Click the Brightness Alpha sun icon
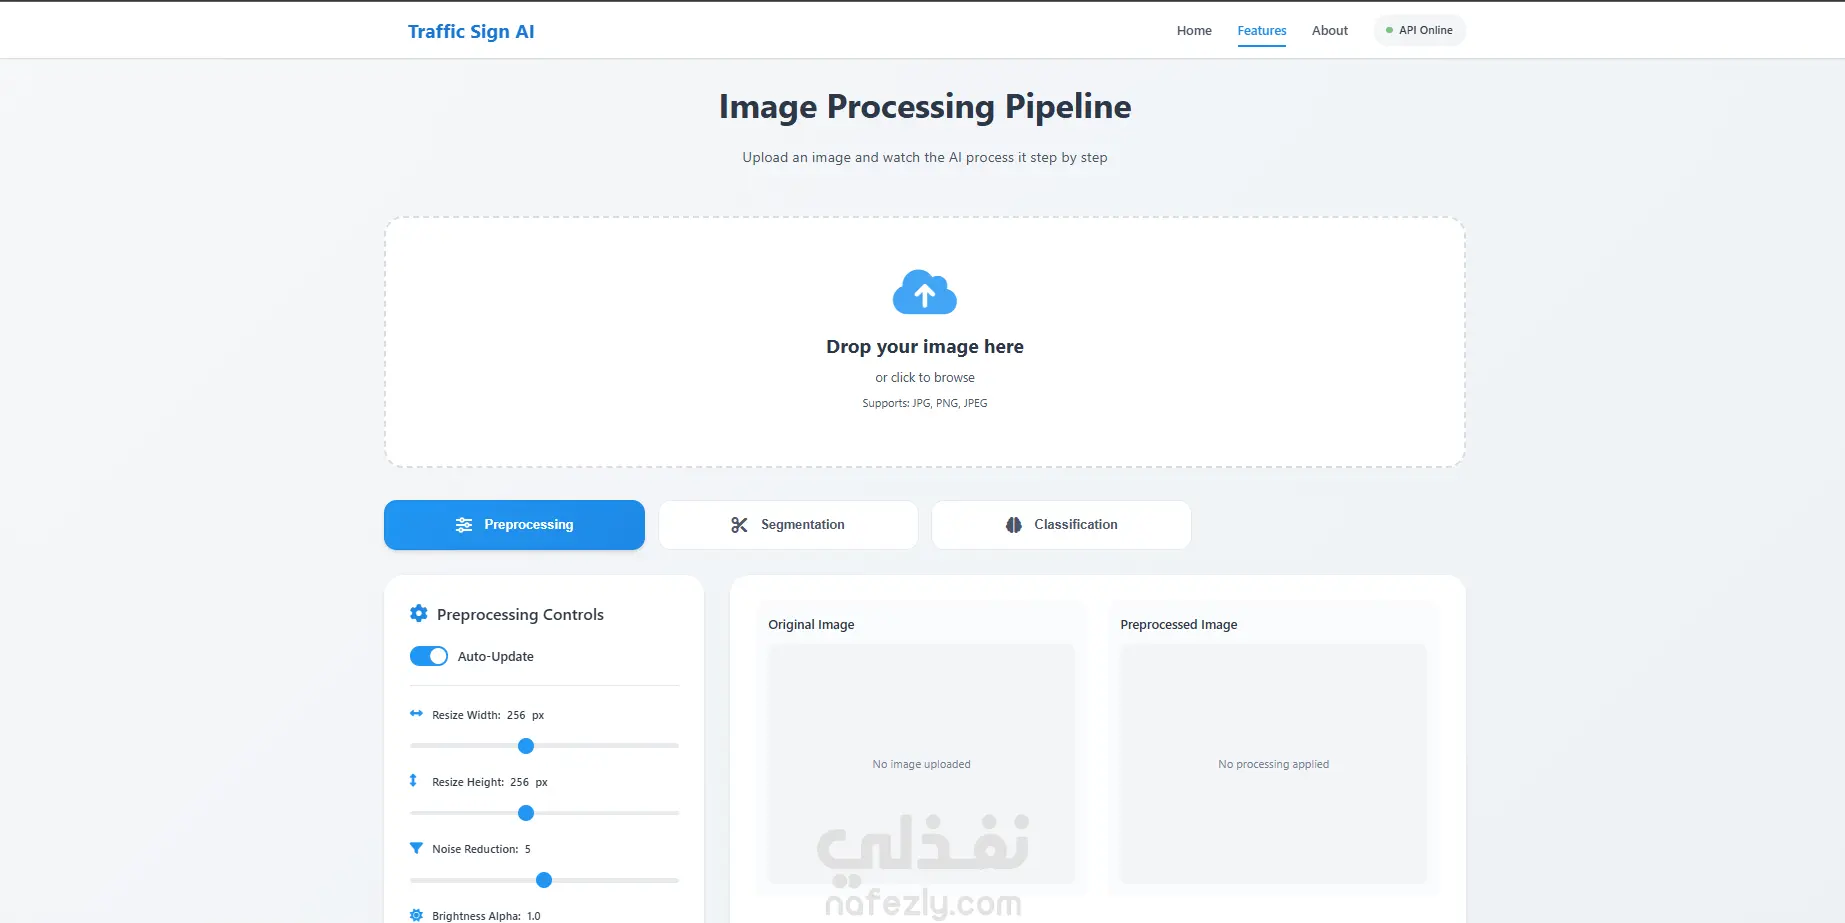The height and width of the screenshot is (923, 1845). [x=416, y=915]
